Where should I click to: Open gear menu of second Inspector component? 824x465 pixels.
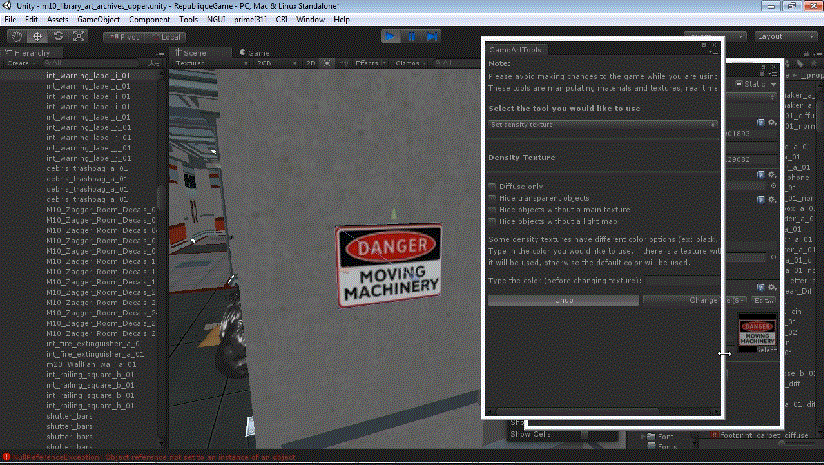771,174
